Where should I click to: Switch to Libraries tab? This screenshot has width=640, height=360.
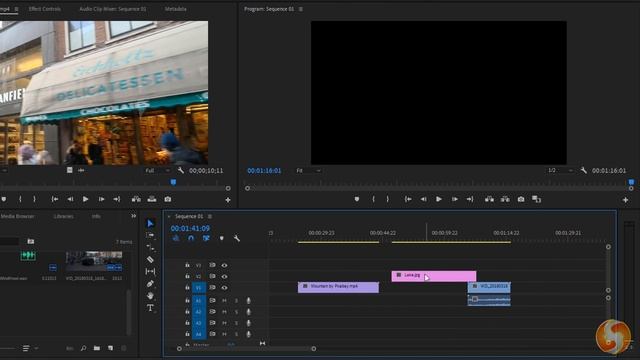(x=64, y=216)
